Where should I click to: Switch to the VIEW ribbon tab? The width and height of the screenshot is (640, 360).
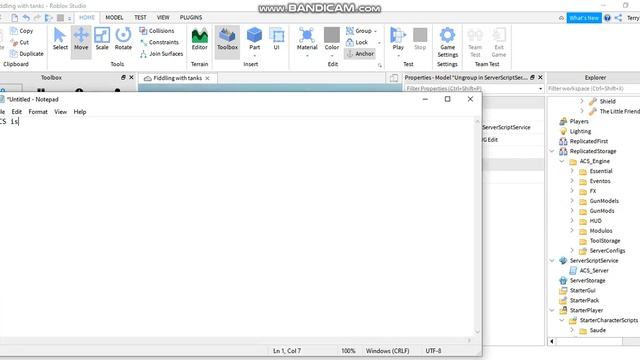point(163,18)
